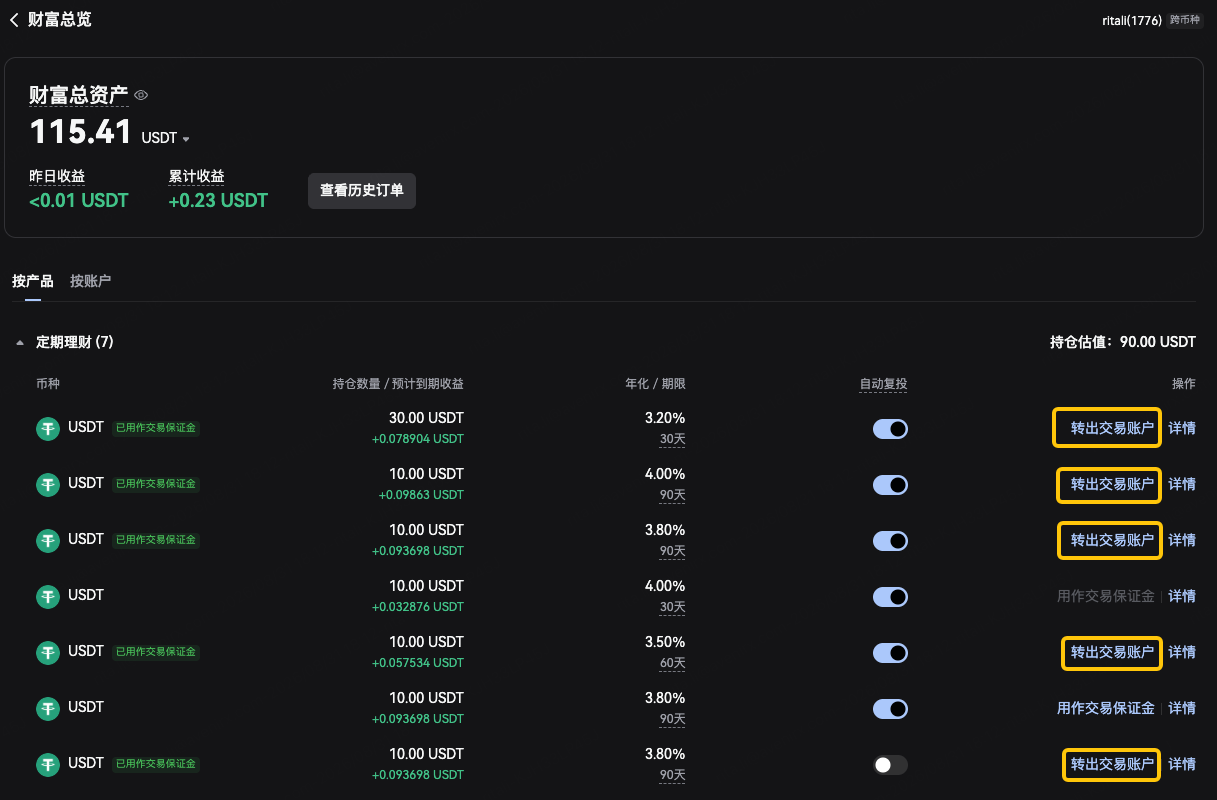The height and width of the screenshot is (800, 1217).
Task: Click the 累计收益 label
Action: click(x=197, y=176)
